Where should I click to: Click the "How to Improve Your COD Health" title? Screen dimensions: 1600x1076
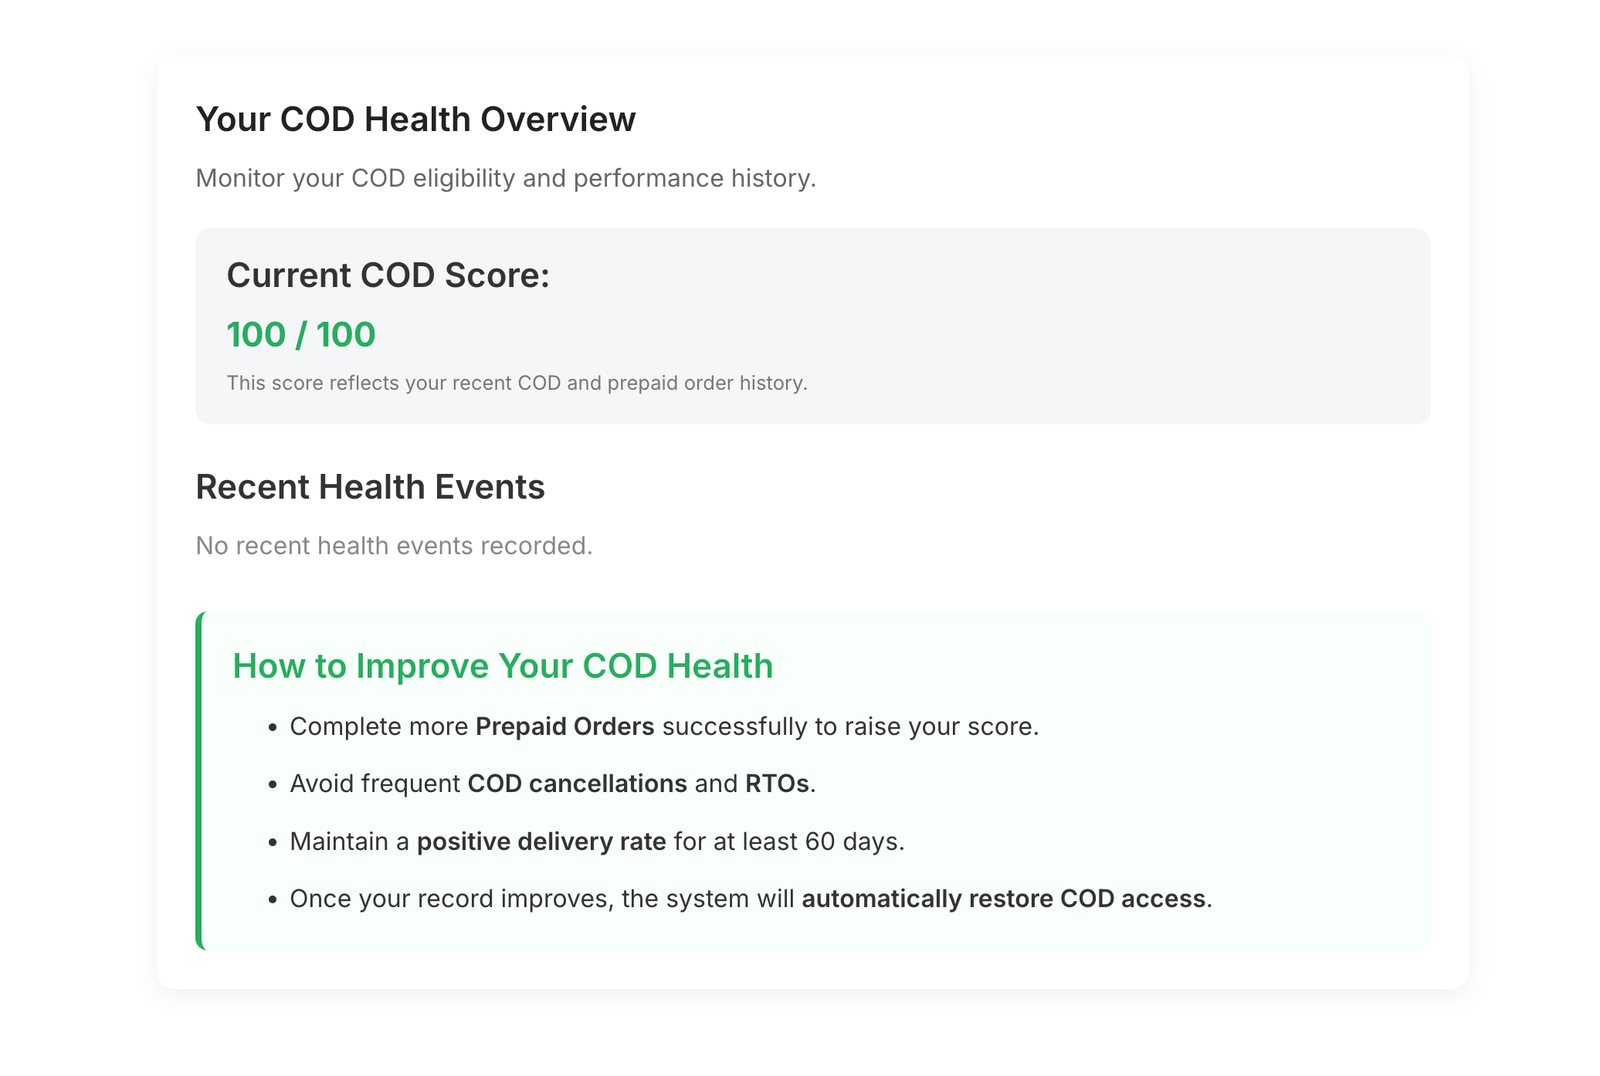(x=502, y=666)
